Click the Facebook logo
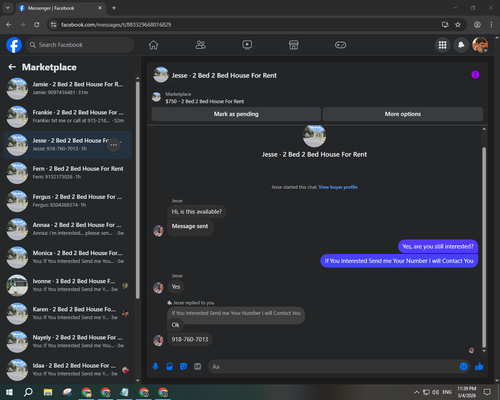Image resolution: width=500 pixels, height=400 pixels. (14, 45)
